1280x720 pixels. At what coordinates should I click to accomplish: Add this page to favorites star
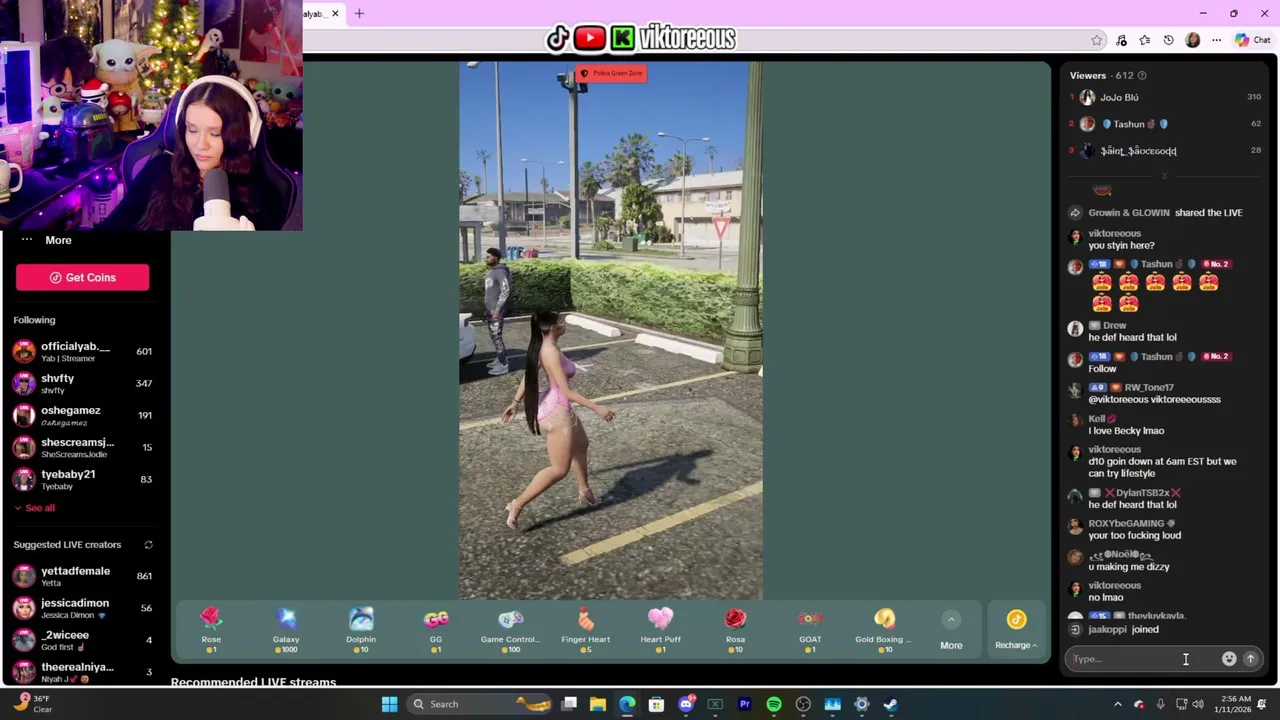[x=1097, y=40]
